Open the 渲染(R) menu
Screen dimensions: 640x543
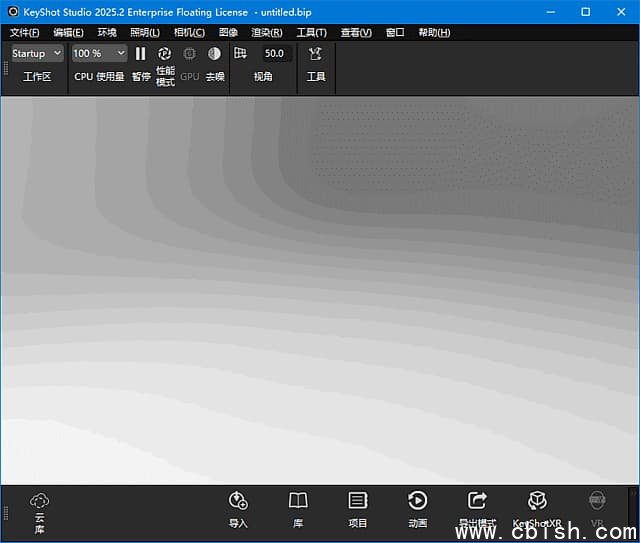(267, 33)
